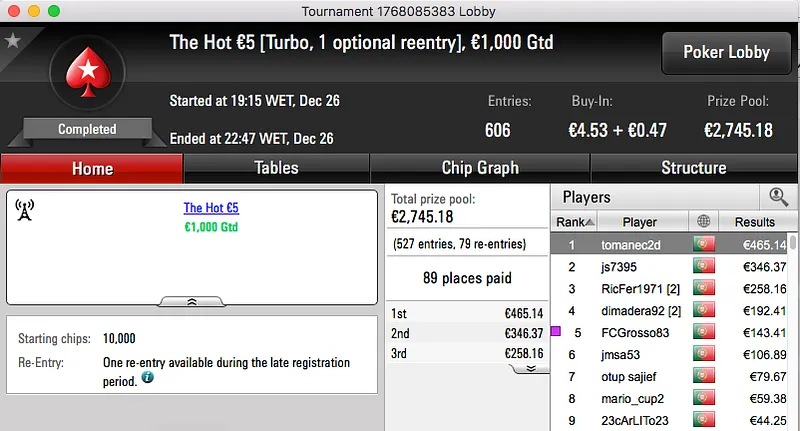
Task: Click tomanec2d's Portugal flag icon
Action: (x=703, y=244)
